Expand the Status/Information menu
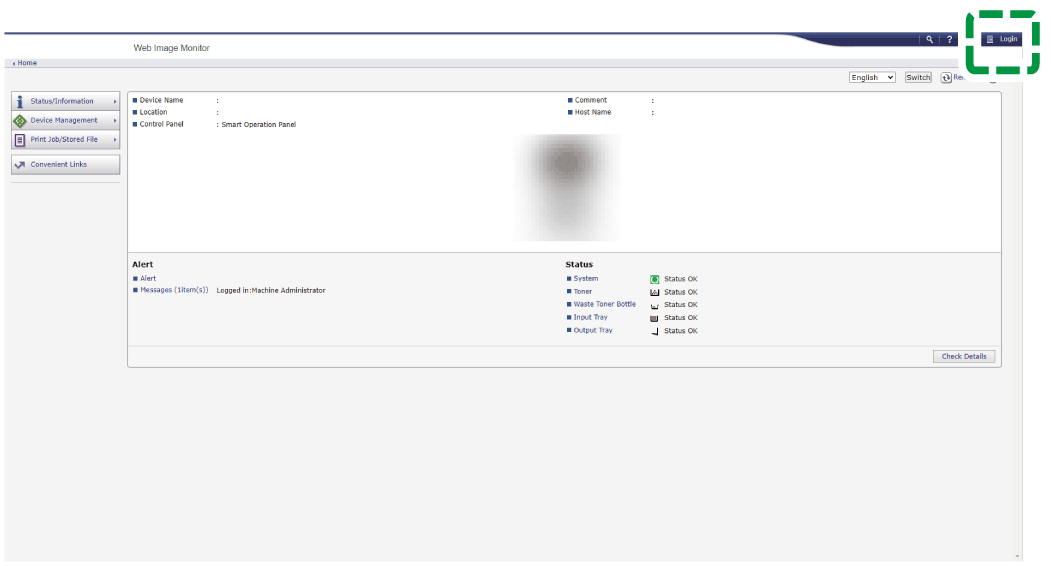 click(x=65, y=101)
